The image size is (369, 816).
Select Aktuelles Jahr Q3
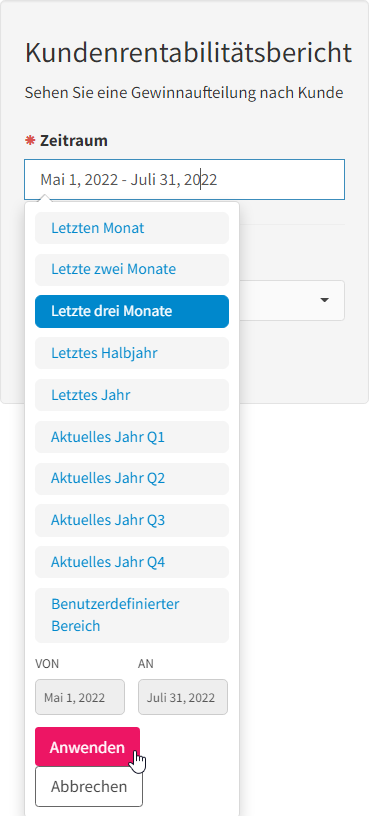click(x=132, y=520)
